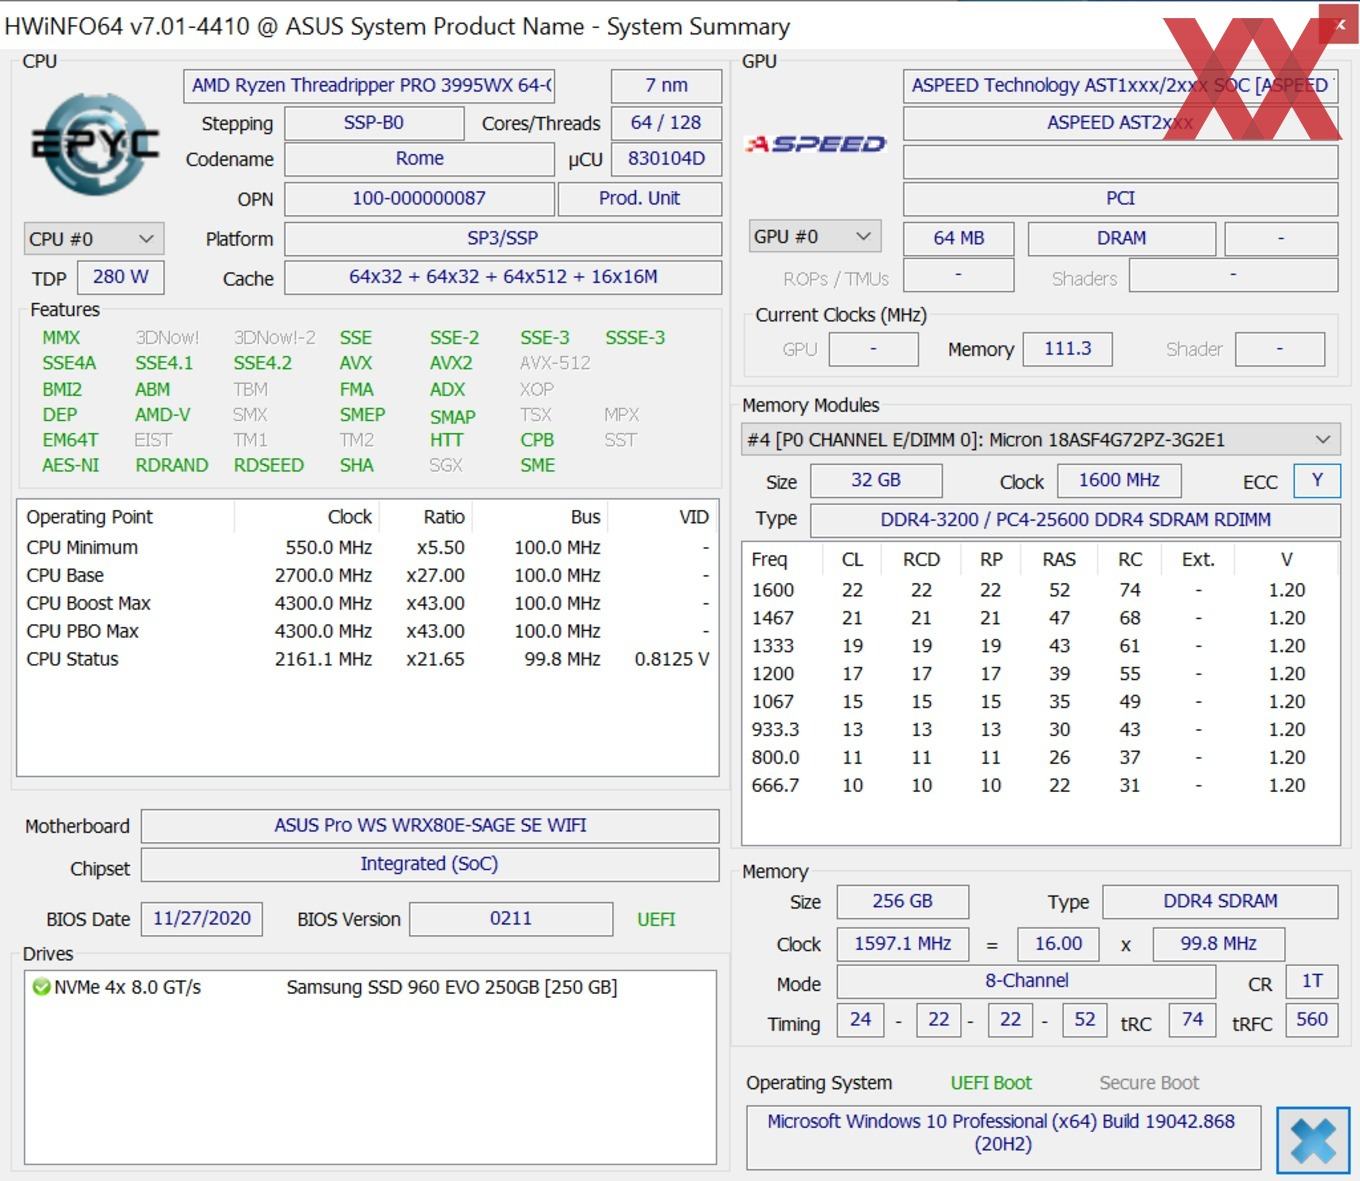Click the 1597.1 MHz memory clock

pos(902,943)
